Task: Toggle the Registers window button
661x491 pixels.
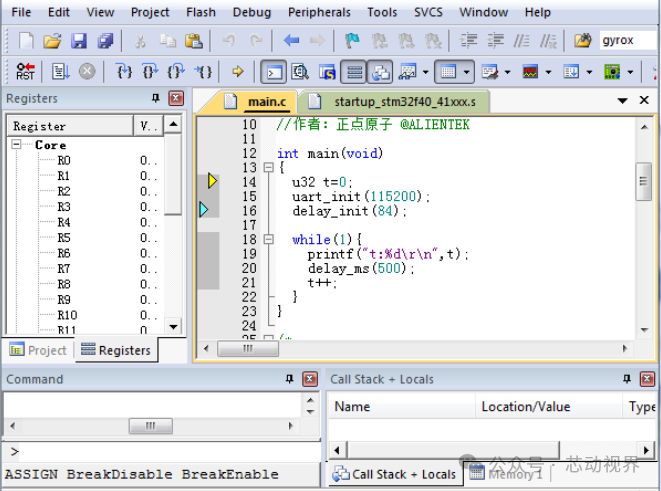Action: click(354, 72)
